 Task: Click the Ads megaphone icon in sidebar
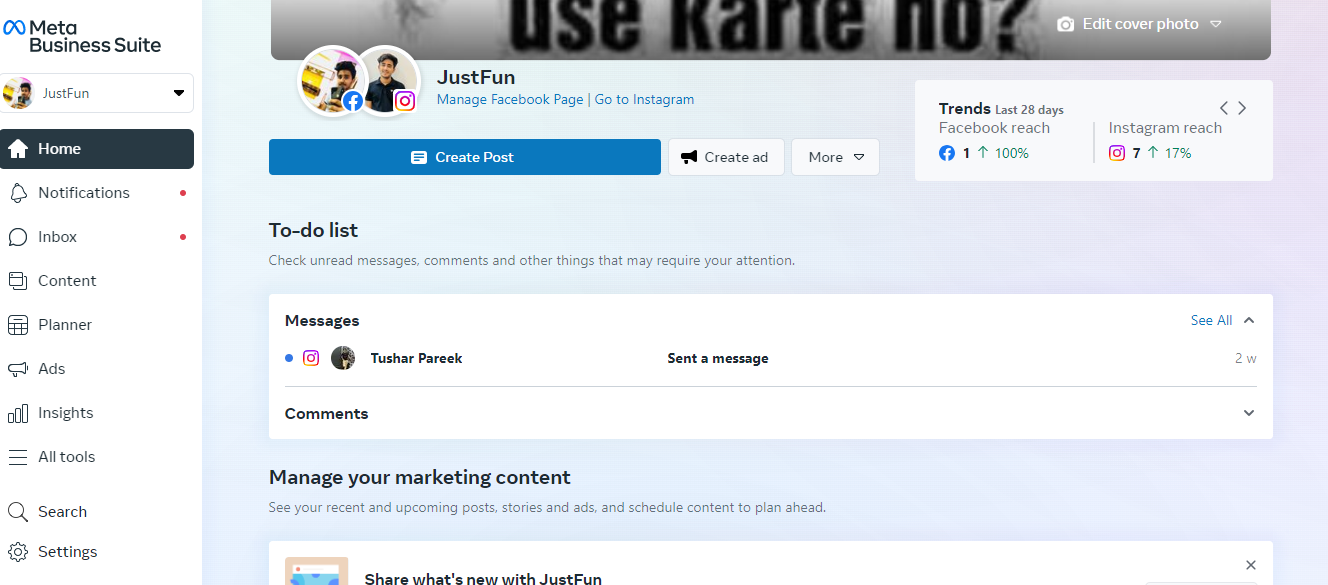point(18,369)
